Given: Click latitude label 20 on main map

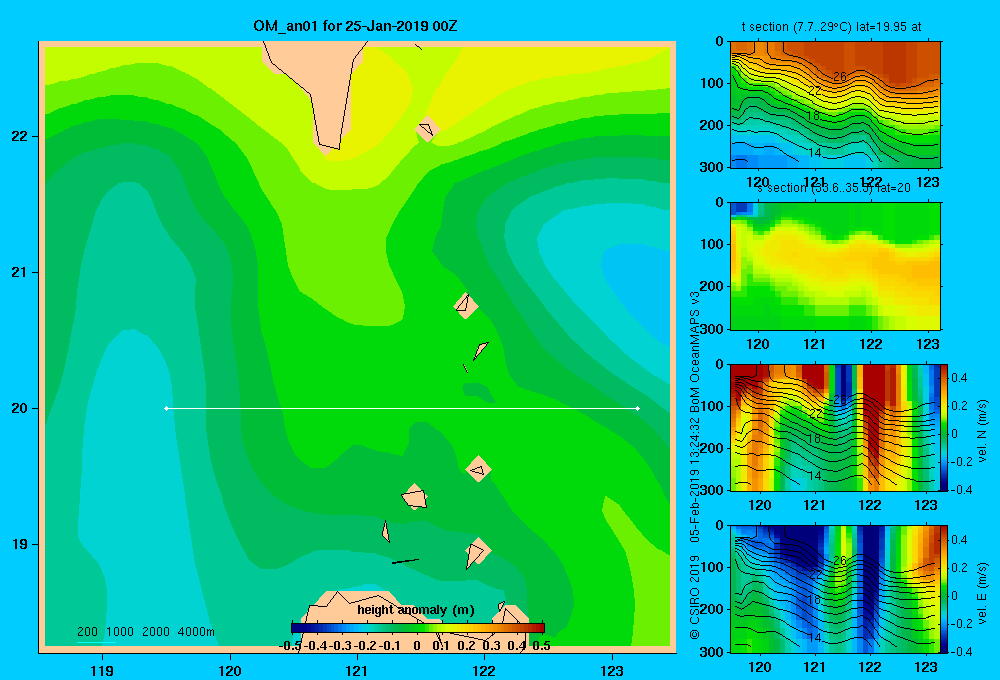Looking at the screenshot, I should 20,408.
